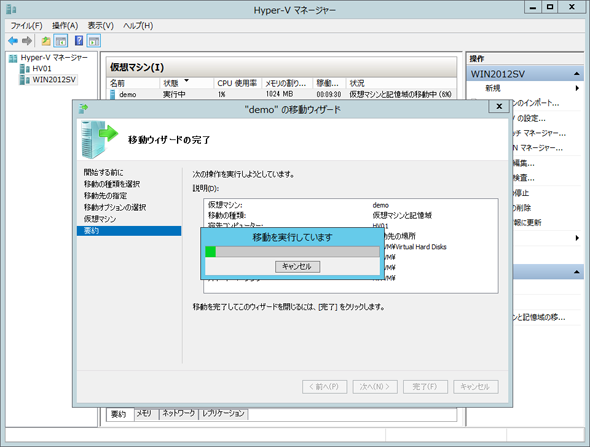Click the VM move progress status text
Image resolution: width=590 pixels, height=447 pixels.
[400, 94]
